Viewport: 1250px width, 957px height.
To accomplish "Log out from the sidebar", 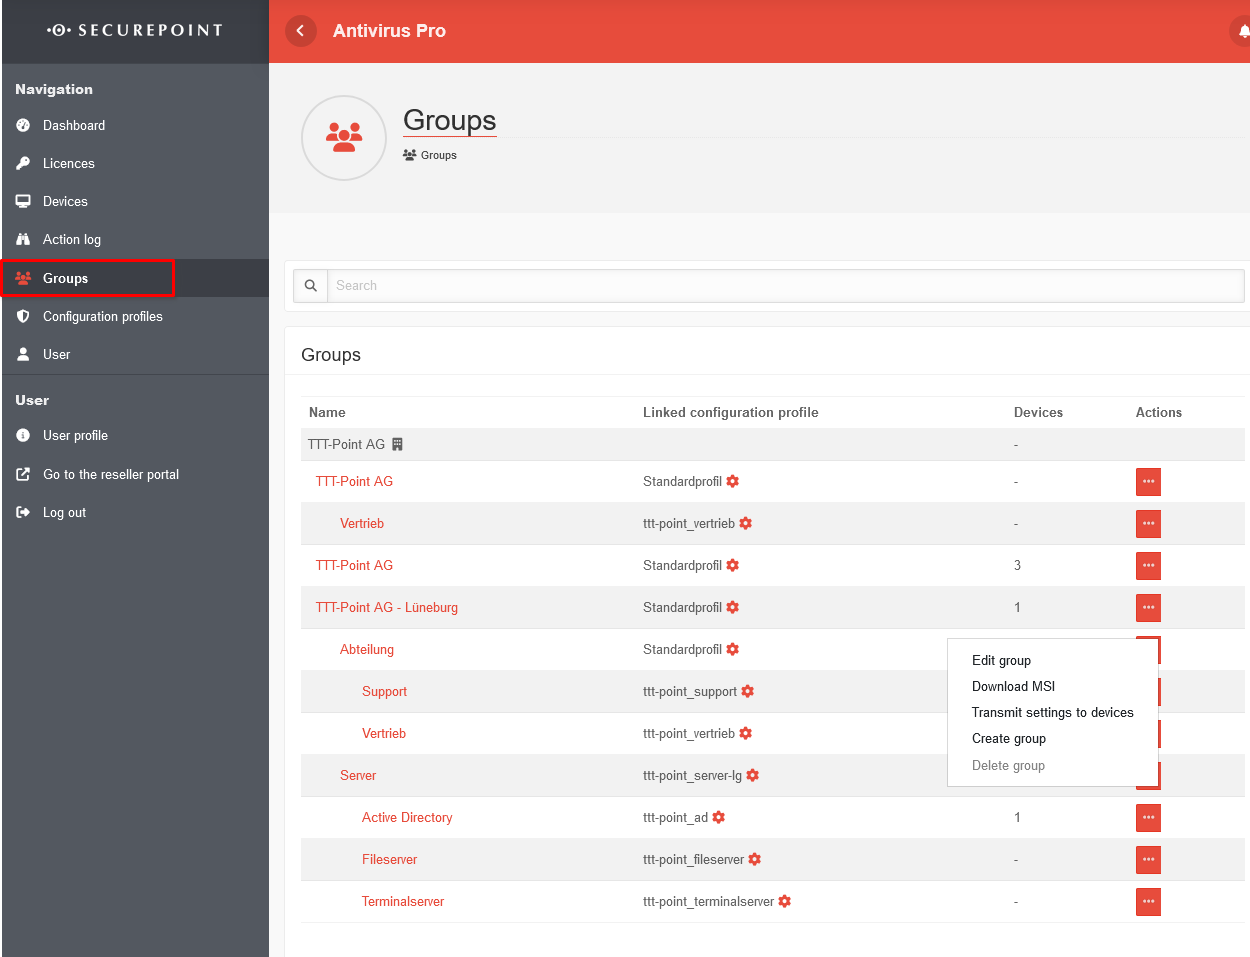I will tap(64, 512).
